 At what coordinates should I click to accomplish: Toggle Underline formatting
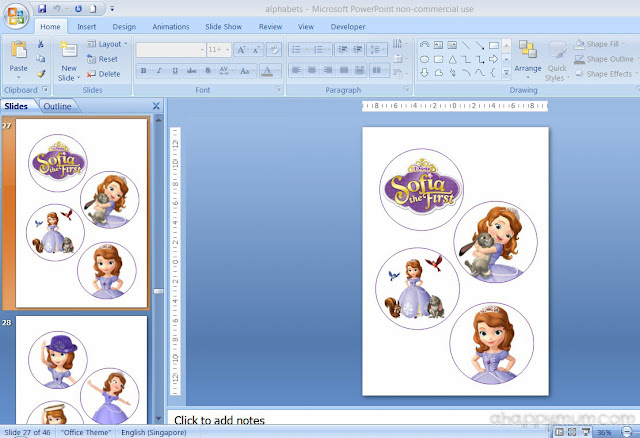coord(175,71)
